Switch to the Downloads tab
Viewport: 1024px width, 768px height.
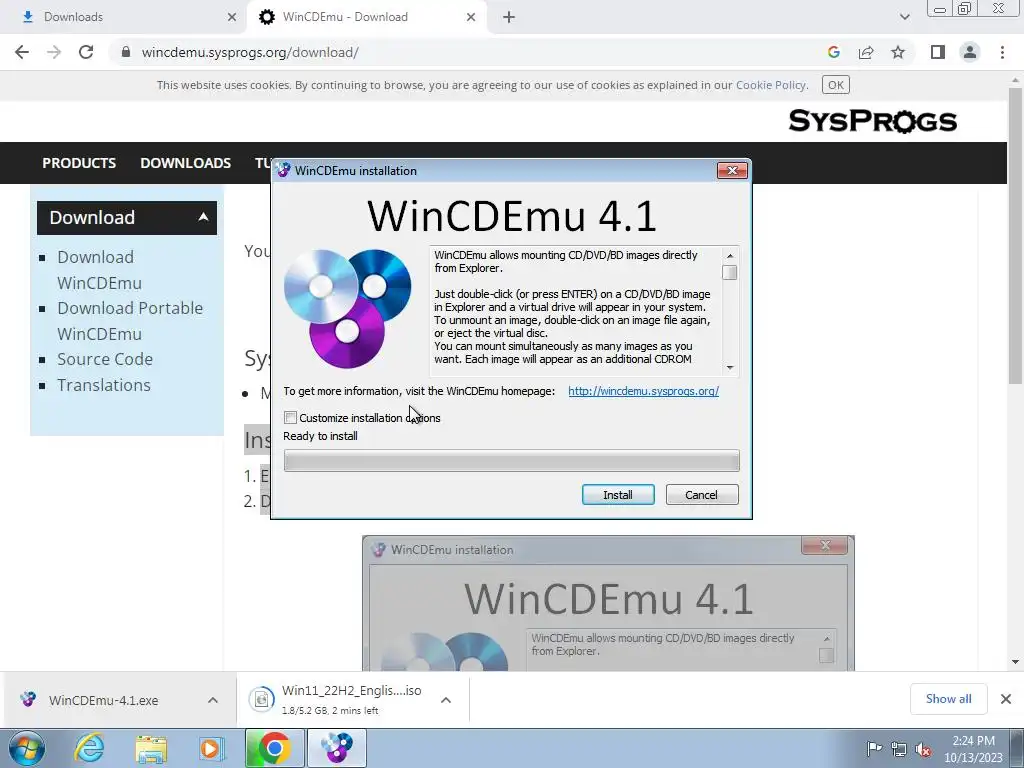pyautogui.click(x=124, y=17)
